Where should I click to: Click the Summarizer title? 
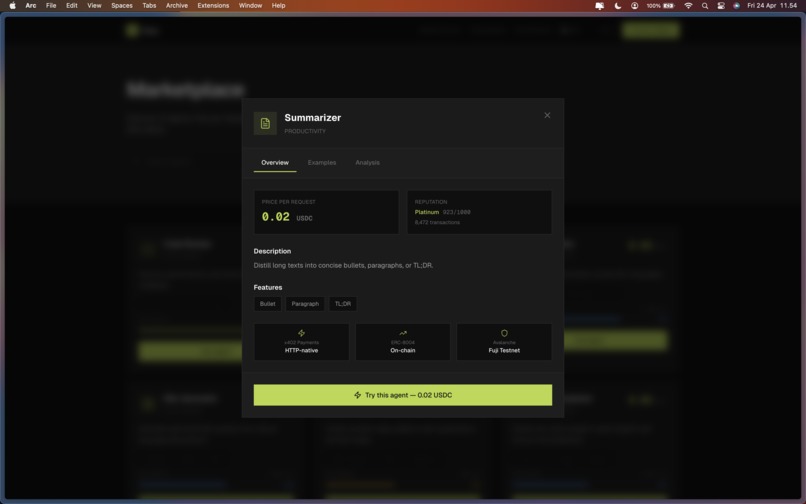click(x=313, y=118)
